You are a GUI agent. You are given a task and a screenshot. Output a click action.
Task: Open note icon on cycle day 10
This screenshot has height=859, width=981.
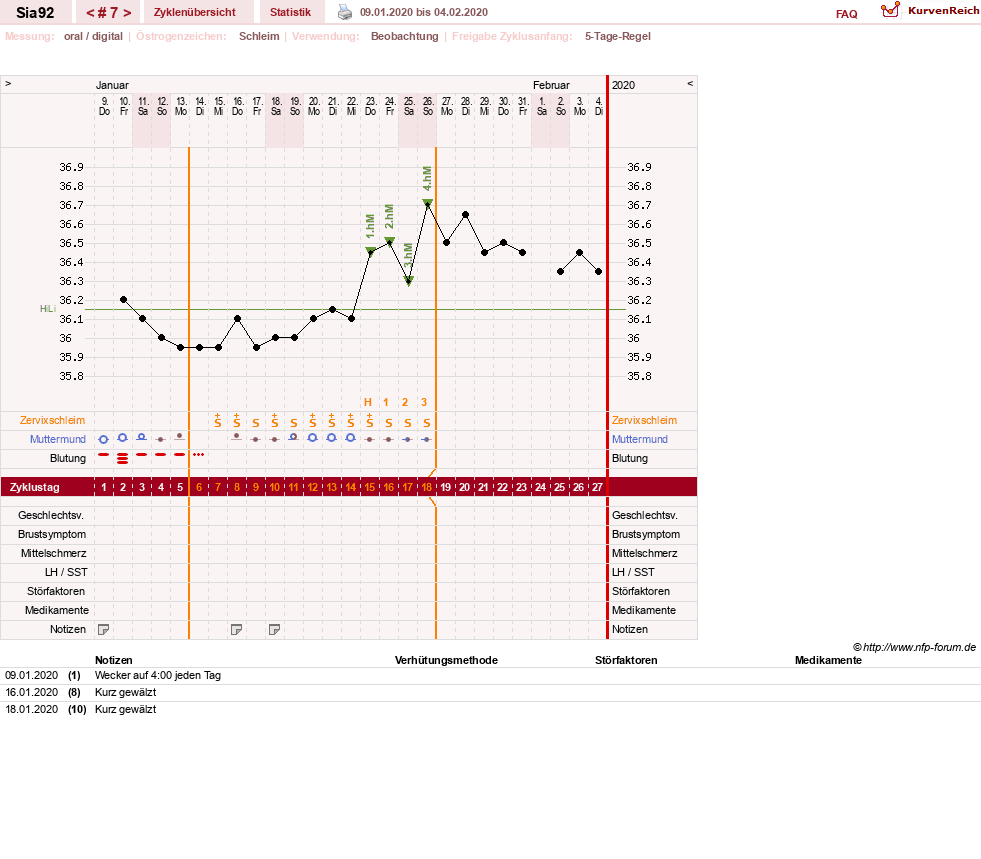pyautogui.click(x=274, y=629)
